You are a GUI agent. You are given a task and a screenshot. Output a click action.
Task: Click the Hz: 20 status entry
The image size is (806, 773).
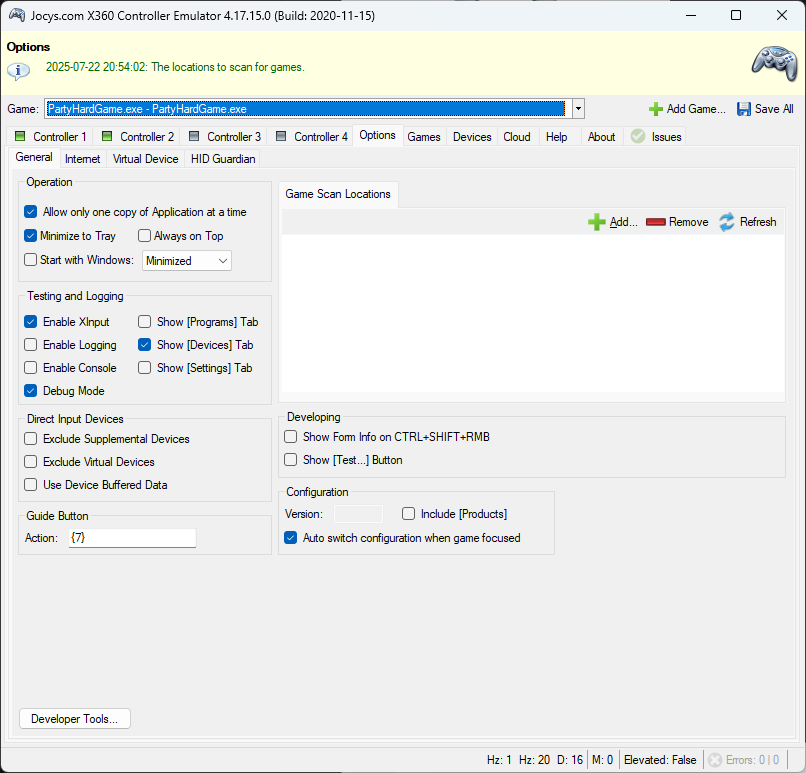(534, 760)
